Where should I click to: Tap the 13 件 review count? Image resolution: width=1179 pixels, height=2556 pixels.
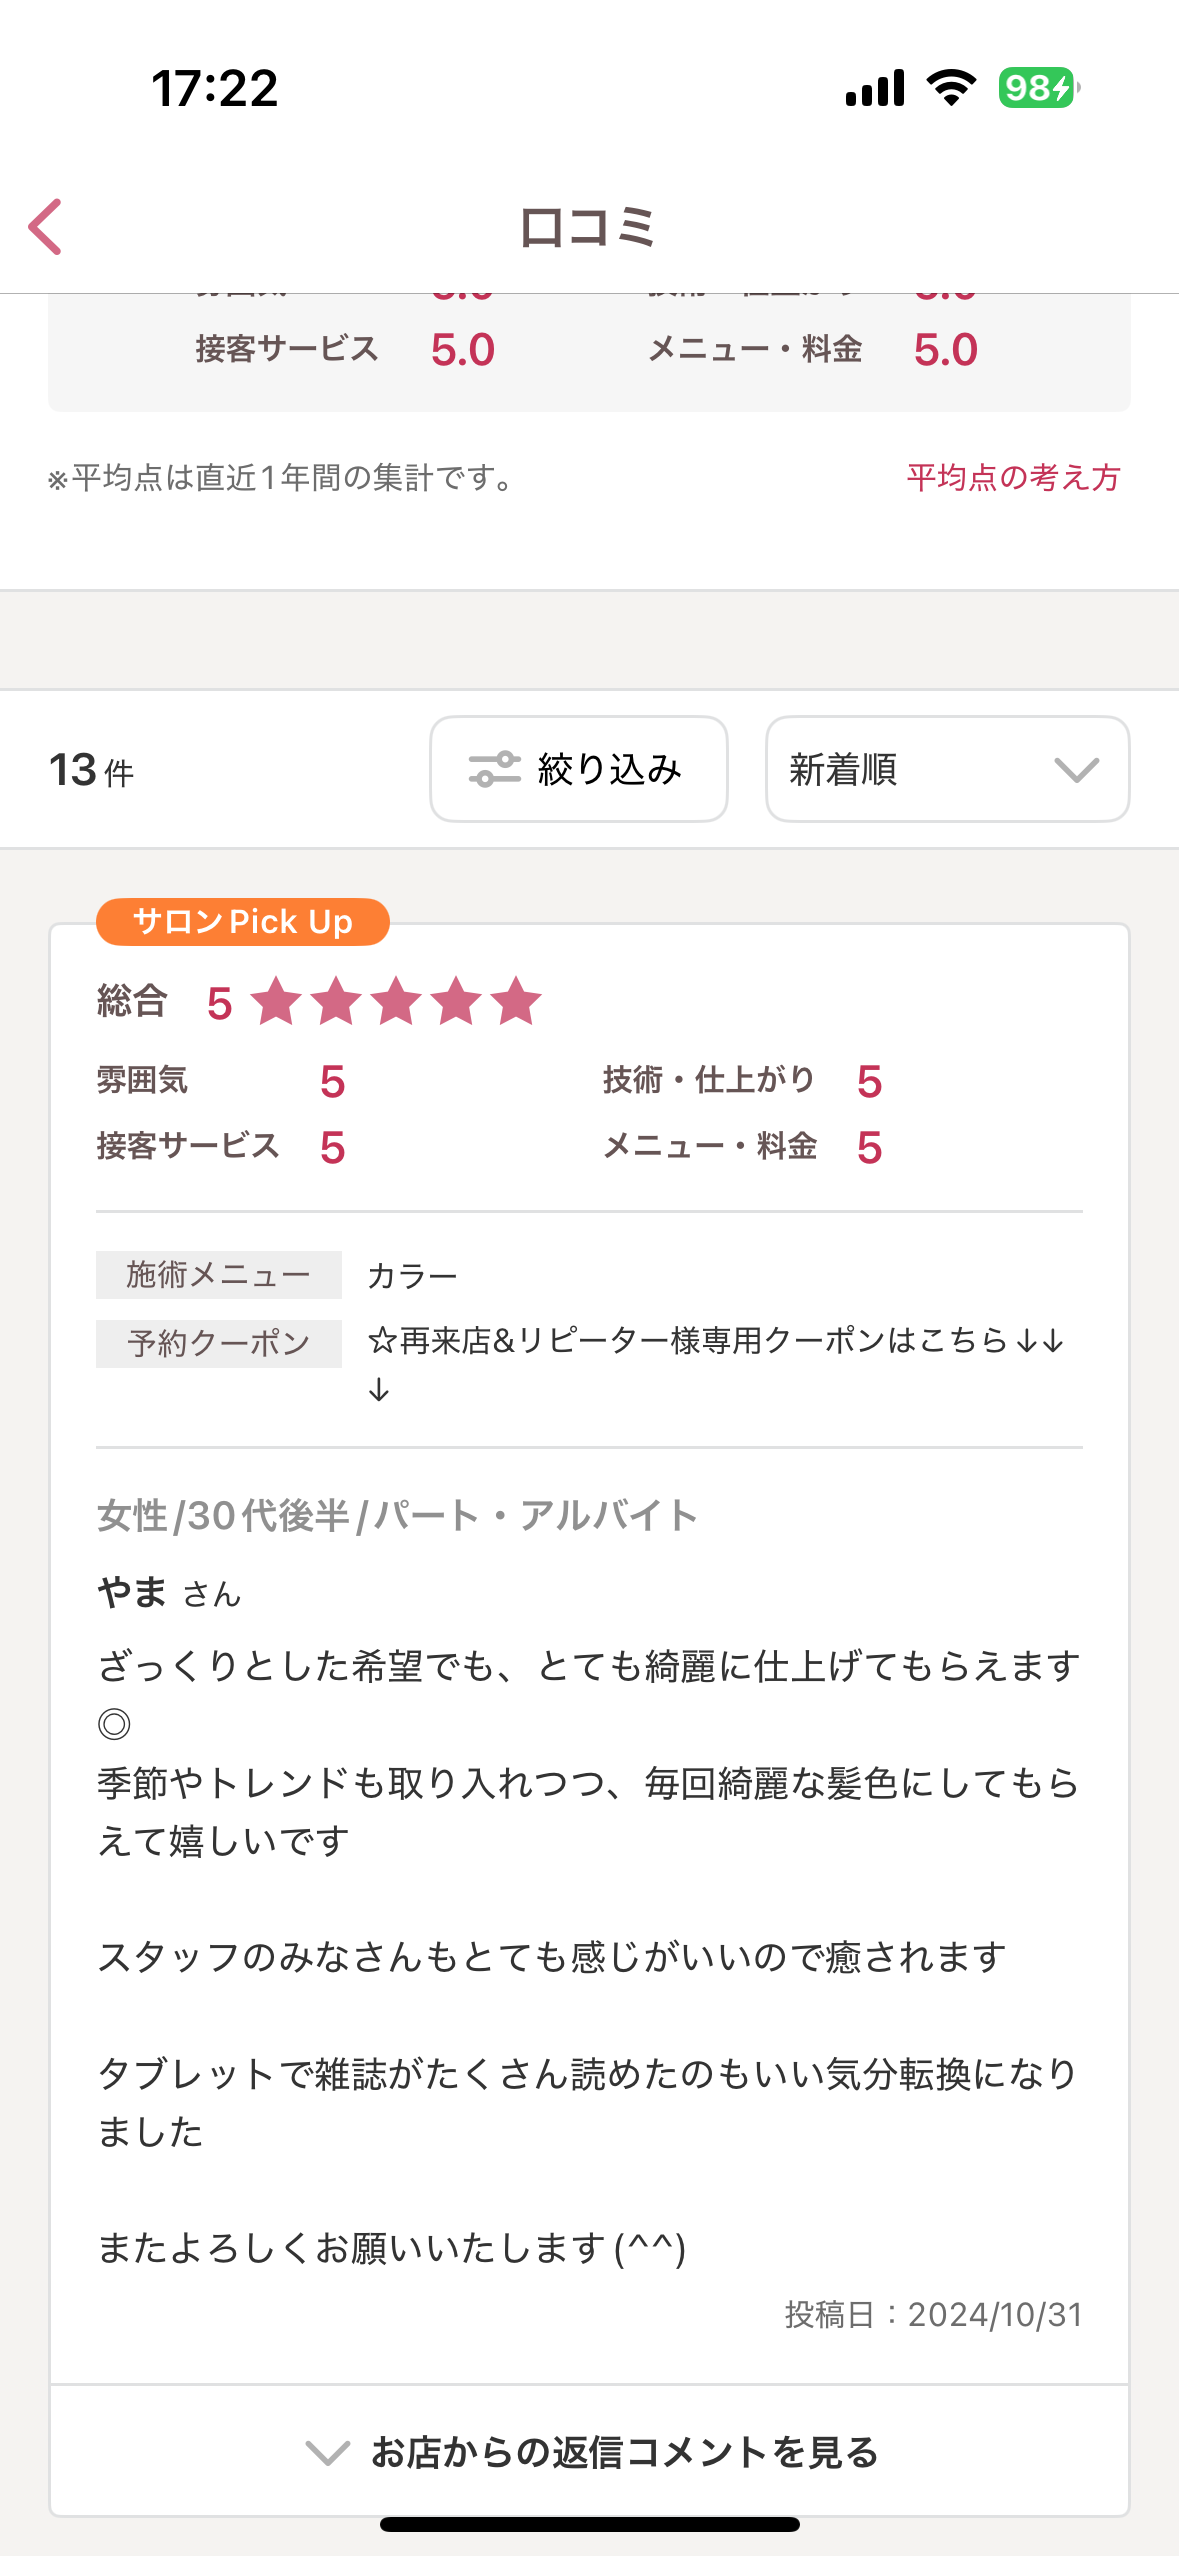[91, 770]
